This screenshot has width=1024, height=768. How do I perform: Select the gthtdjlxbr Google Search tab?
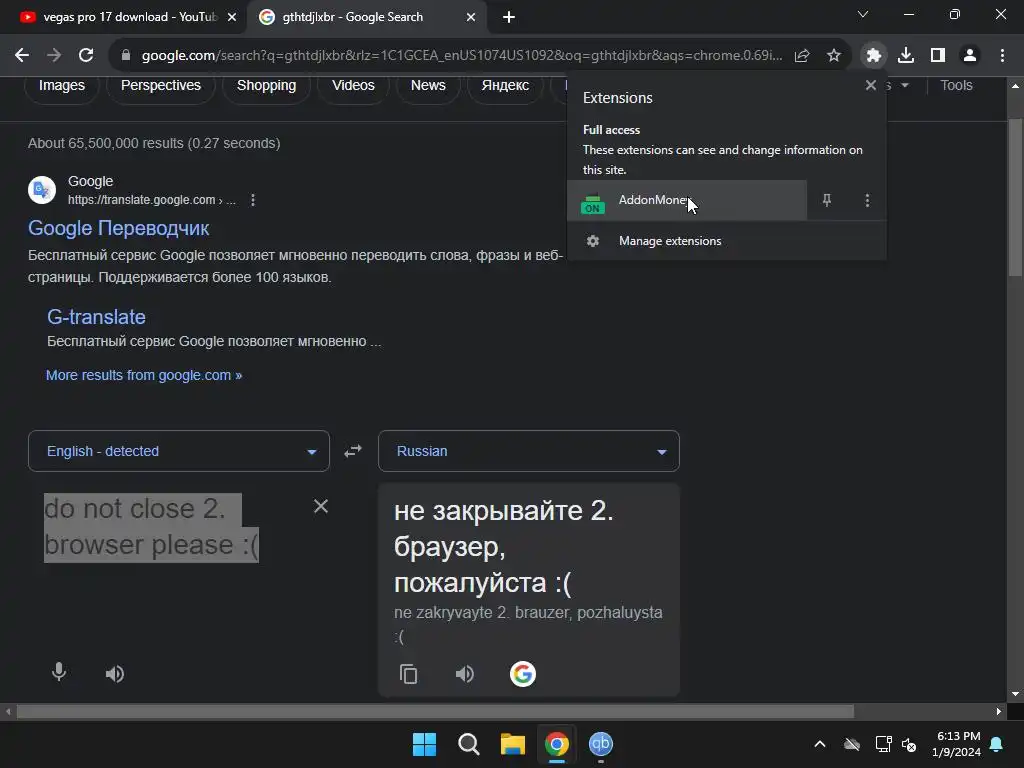[353, 17]
